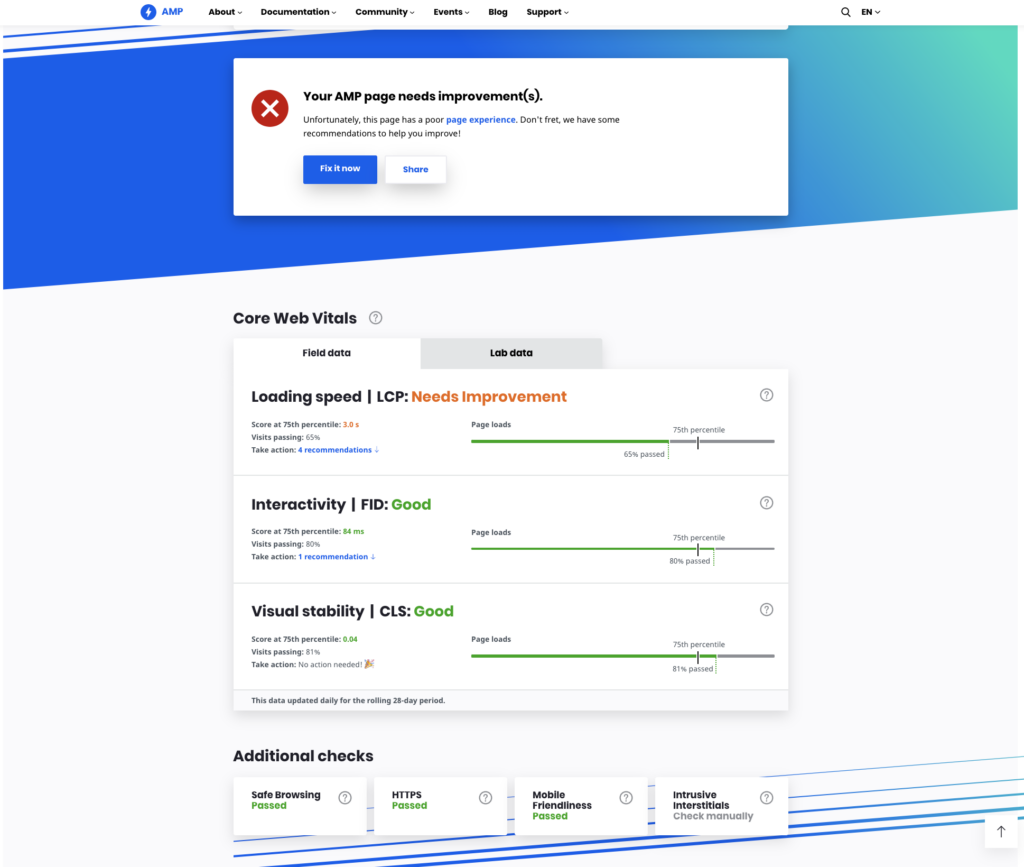Expand the About menu
Image resolution: width=1024 pixels, height=867 pixels.
[225, 12]
